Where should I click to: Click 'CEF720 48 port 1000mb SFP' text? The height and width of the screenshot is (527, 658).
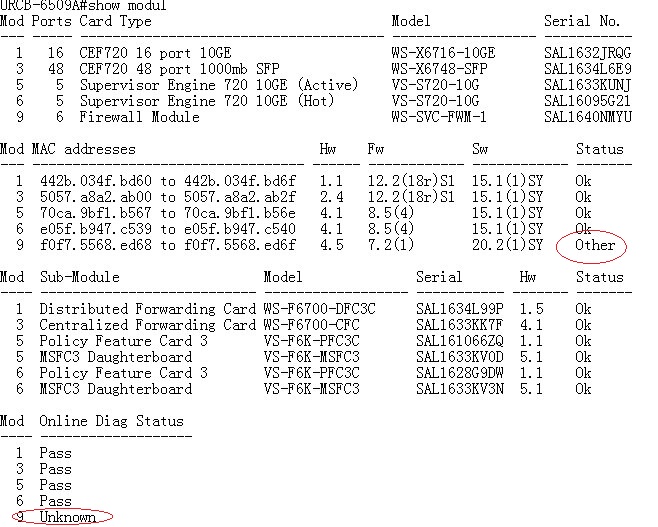coord(180,69)
